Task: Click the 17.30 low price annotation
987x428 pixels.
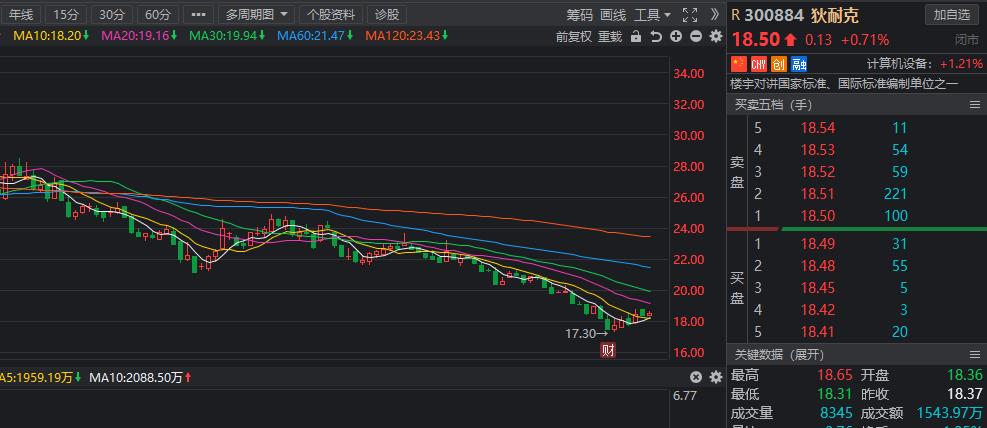Action: pos(586,334)
